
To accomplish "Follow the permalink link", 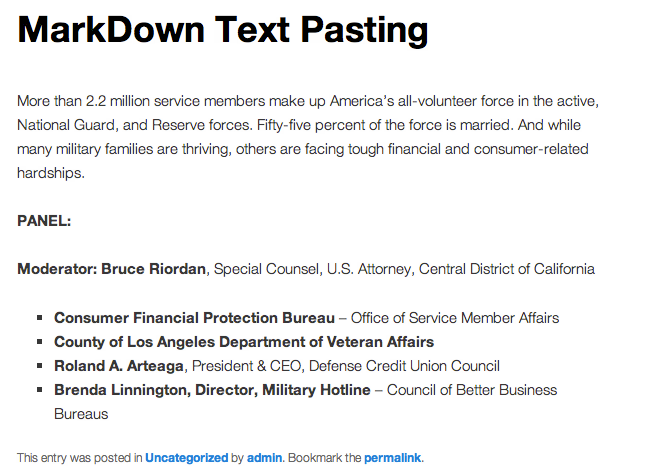I will (392, 458).
